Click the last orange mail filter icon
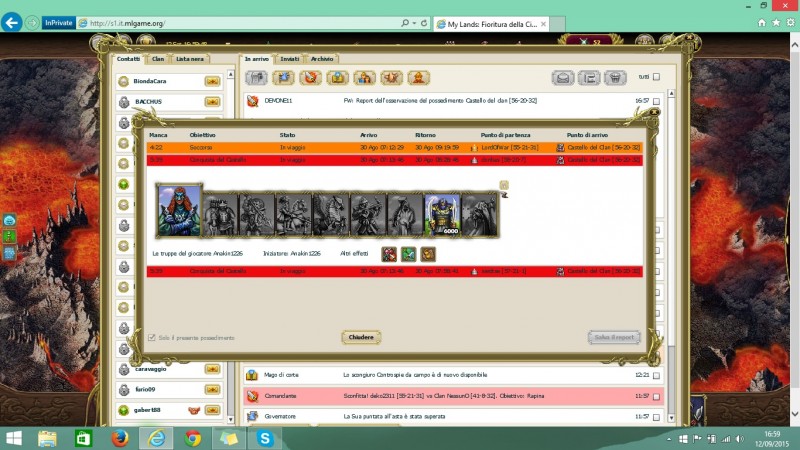The image size is (800, 450). [x=418, y=77]
